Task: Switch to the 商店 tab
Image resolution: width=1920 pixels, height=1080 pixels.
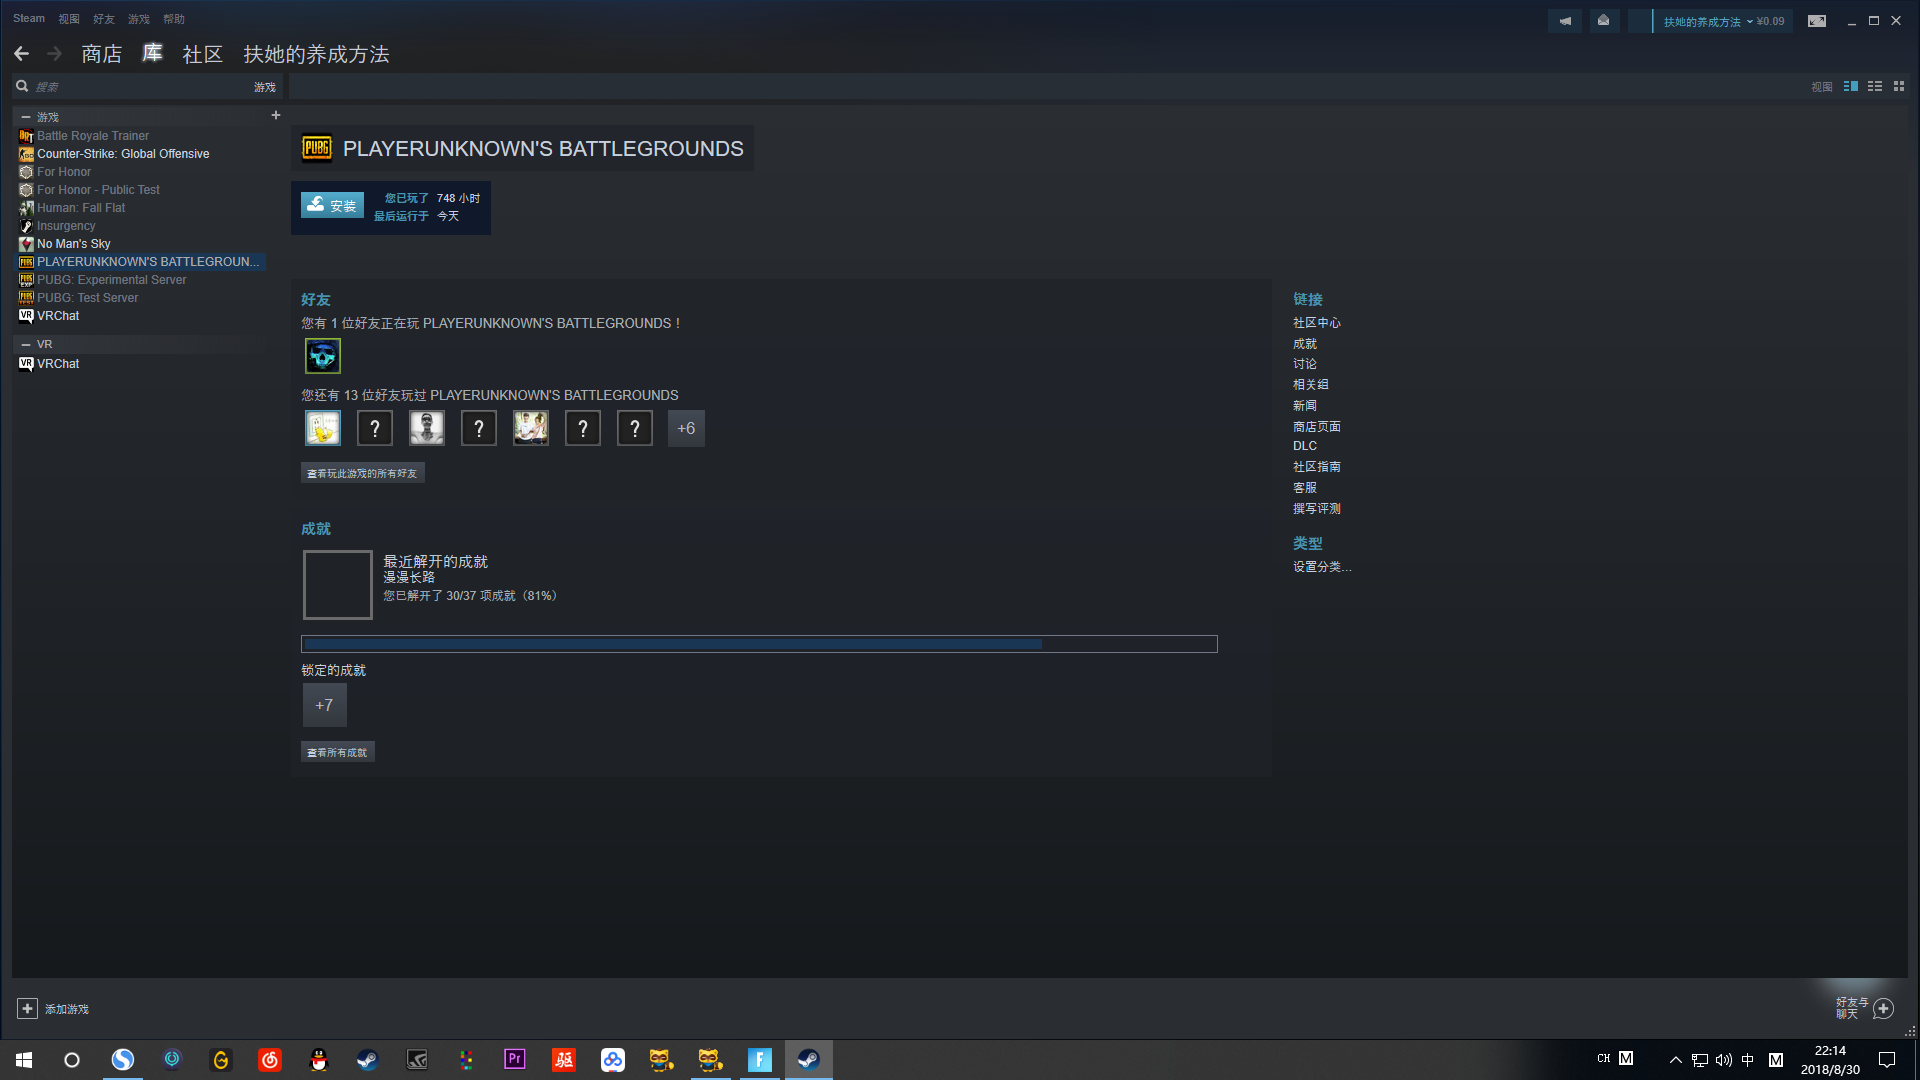Action: pos(102,54)
